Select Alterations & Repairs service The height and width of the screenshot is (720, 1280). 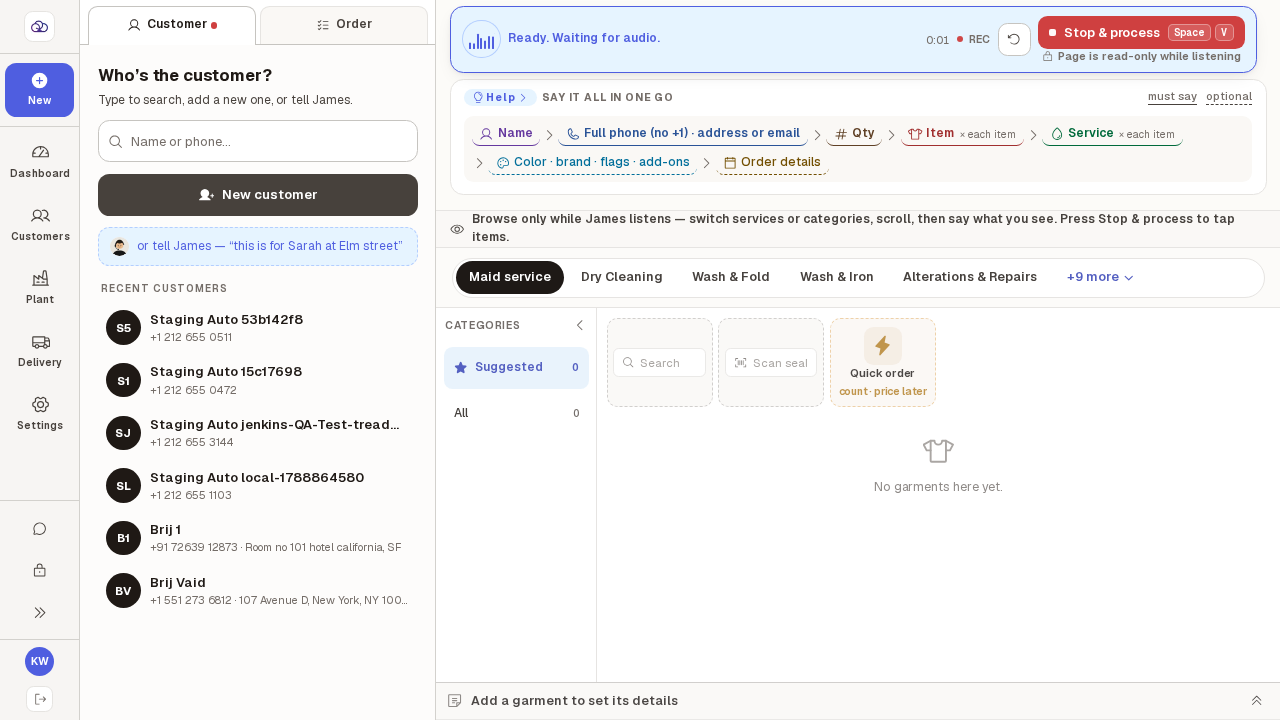[x=970, y=277]
